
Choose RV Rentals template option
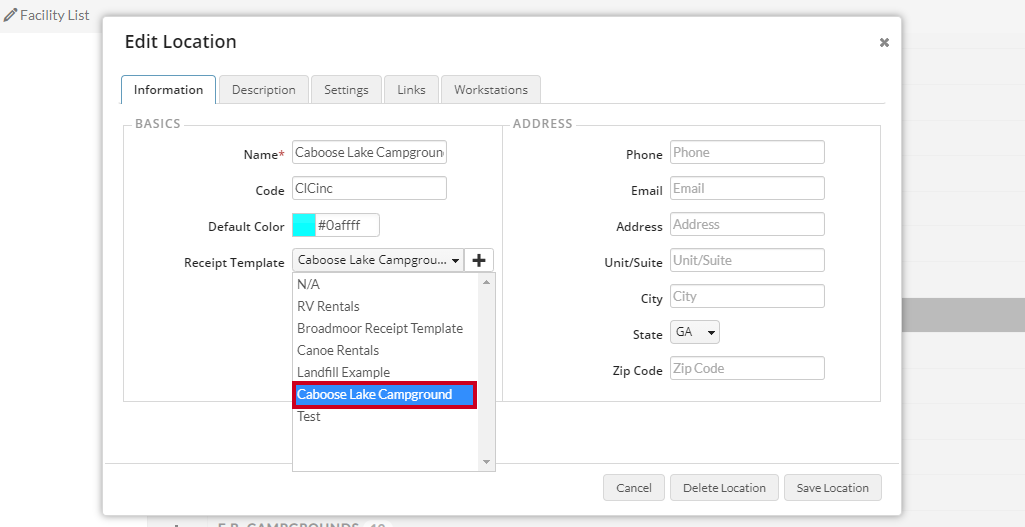386,306
